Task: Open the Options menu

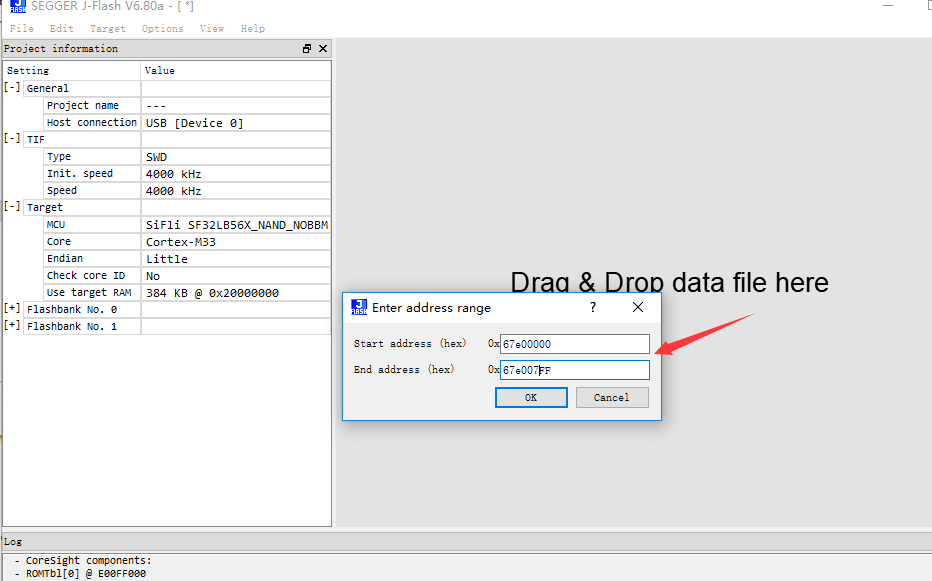Action: [x=162, y=29]
